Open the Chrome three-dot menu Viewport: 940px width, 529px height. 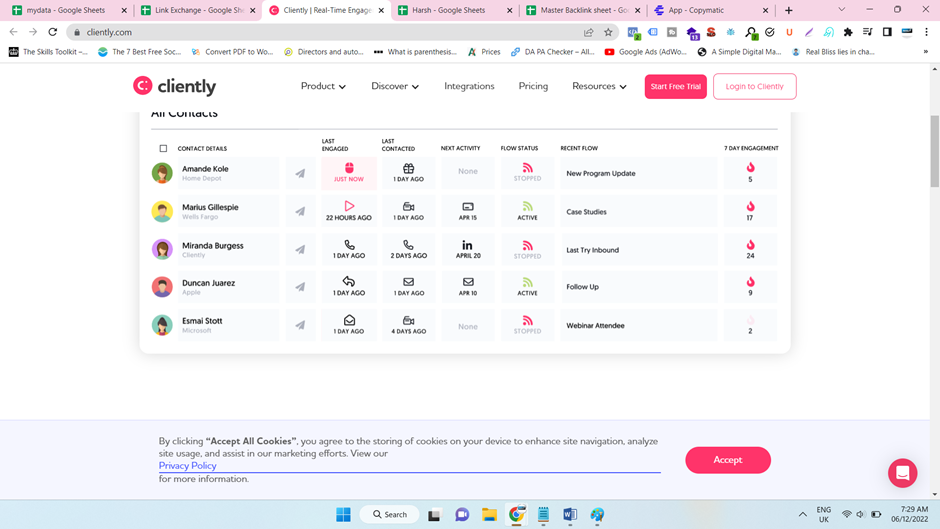(x=926, y=32)
